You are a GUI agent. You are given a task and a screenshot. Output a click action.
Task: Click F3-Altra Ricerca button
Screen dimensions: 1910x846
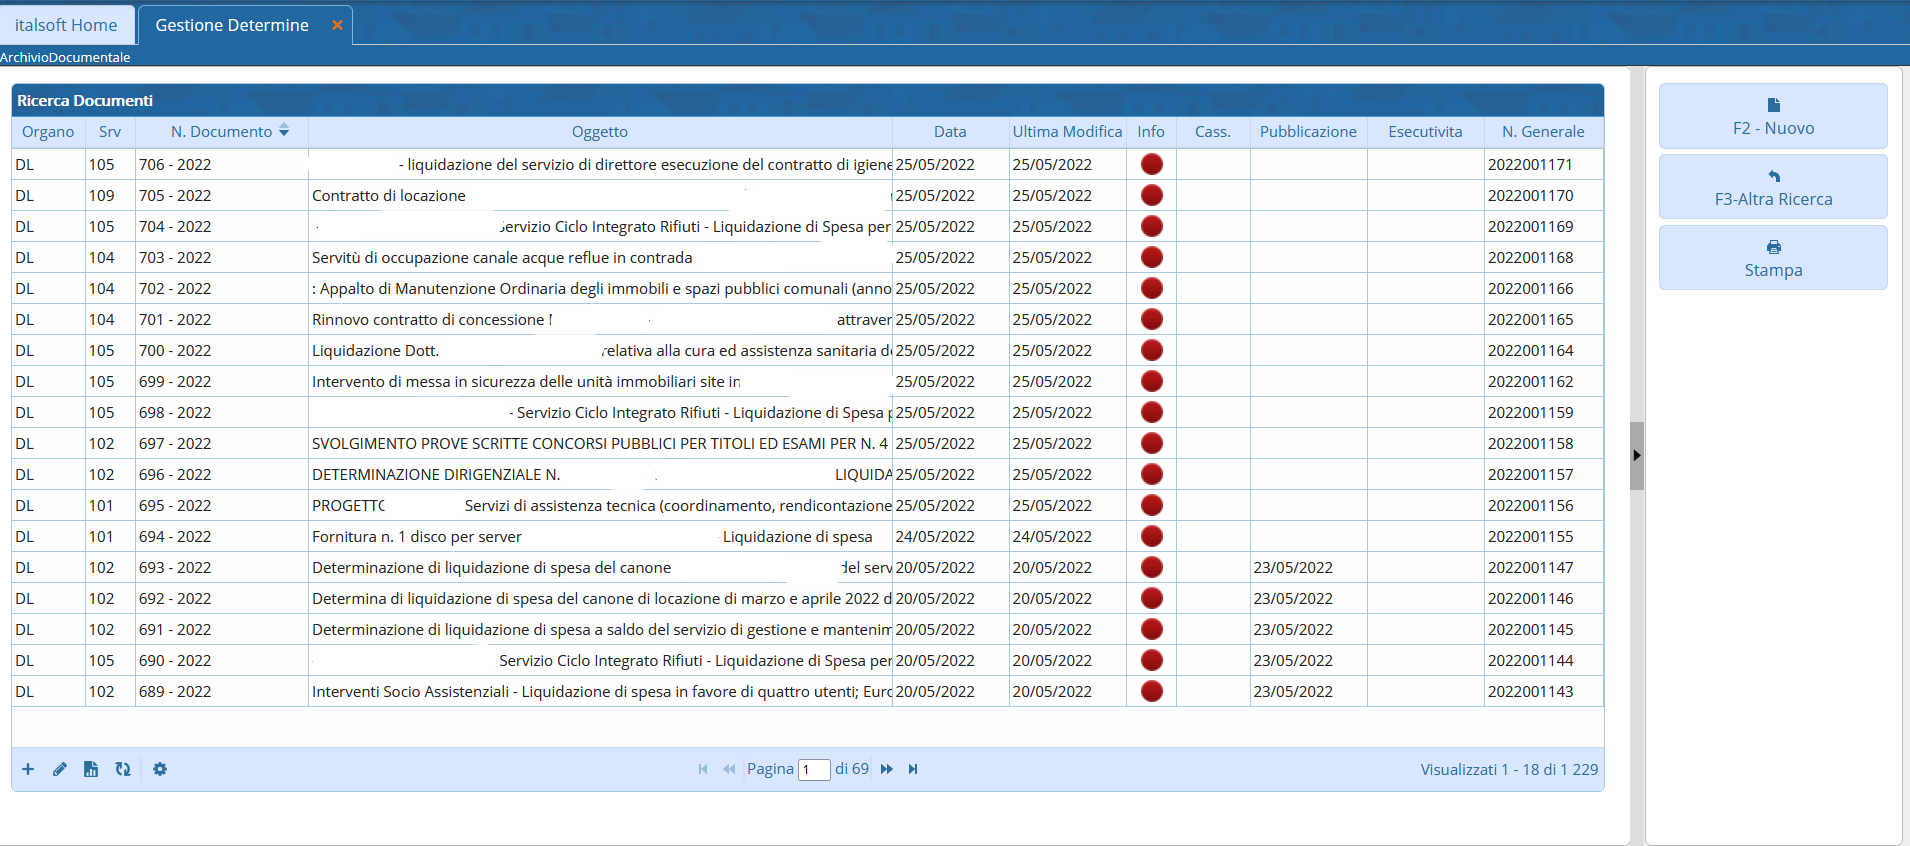1772,187
